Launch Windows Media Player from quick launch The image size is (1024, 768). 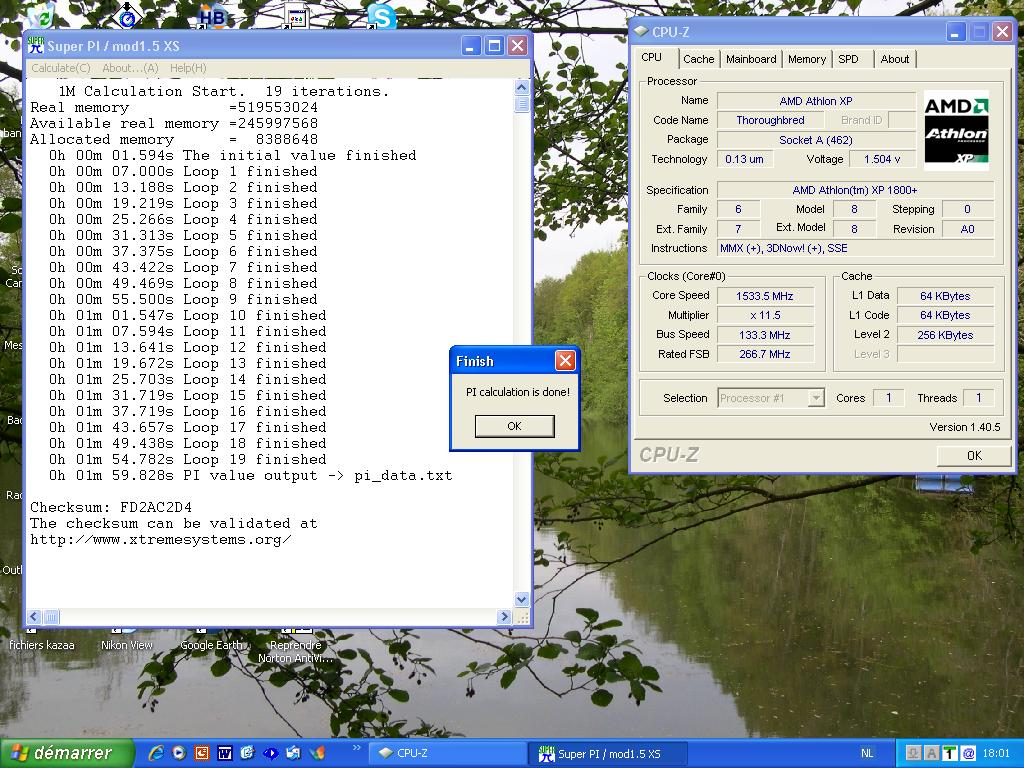[178, 753]
